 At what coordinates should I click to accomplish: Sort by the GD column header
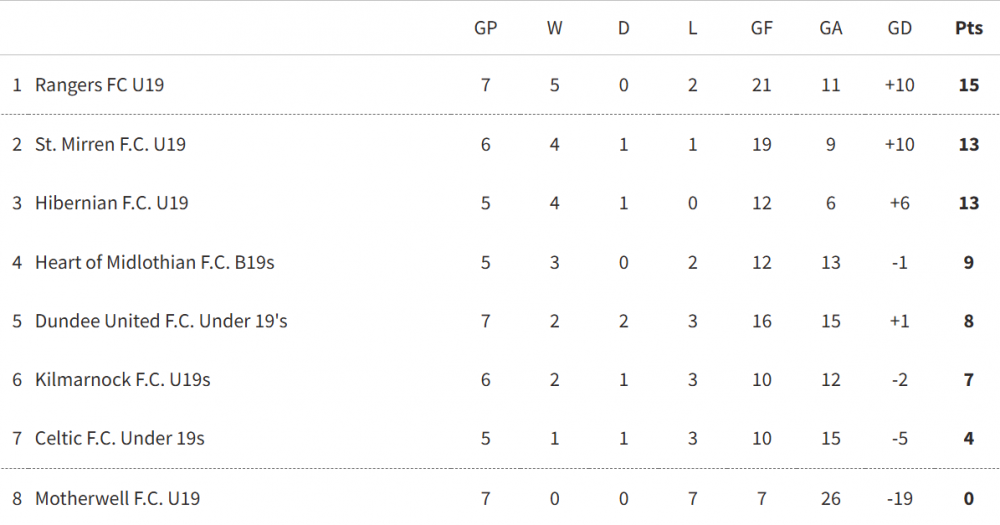pos(899,28)
